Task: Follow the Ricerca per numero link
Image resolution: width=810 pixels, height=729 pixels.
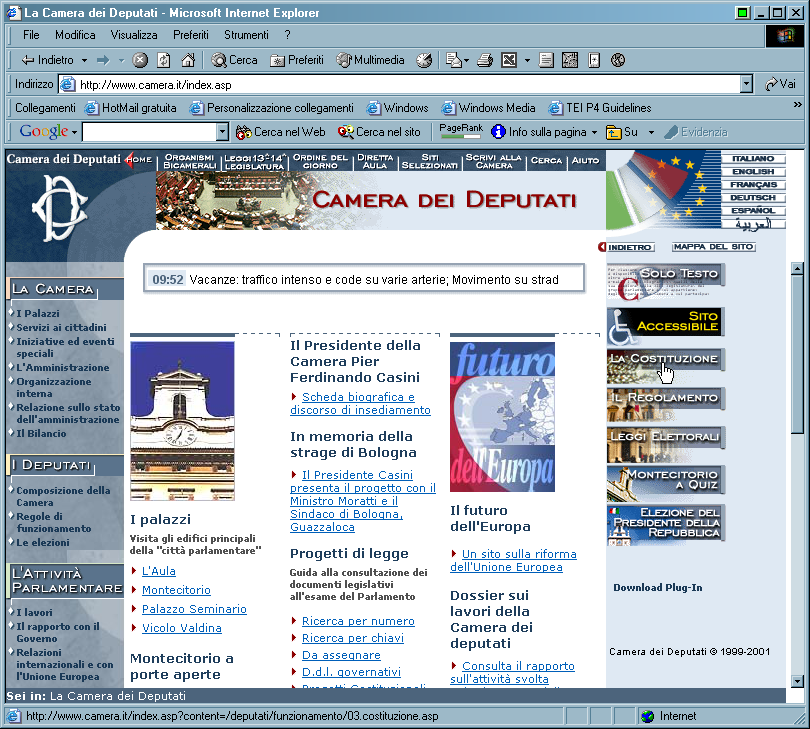Action: [358, 621]
